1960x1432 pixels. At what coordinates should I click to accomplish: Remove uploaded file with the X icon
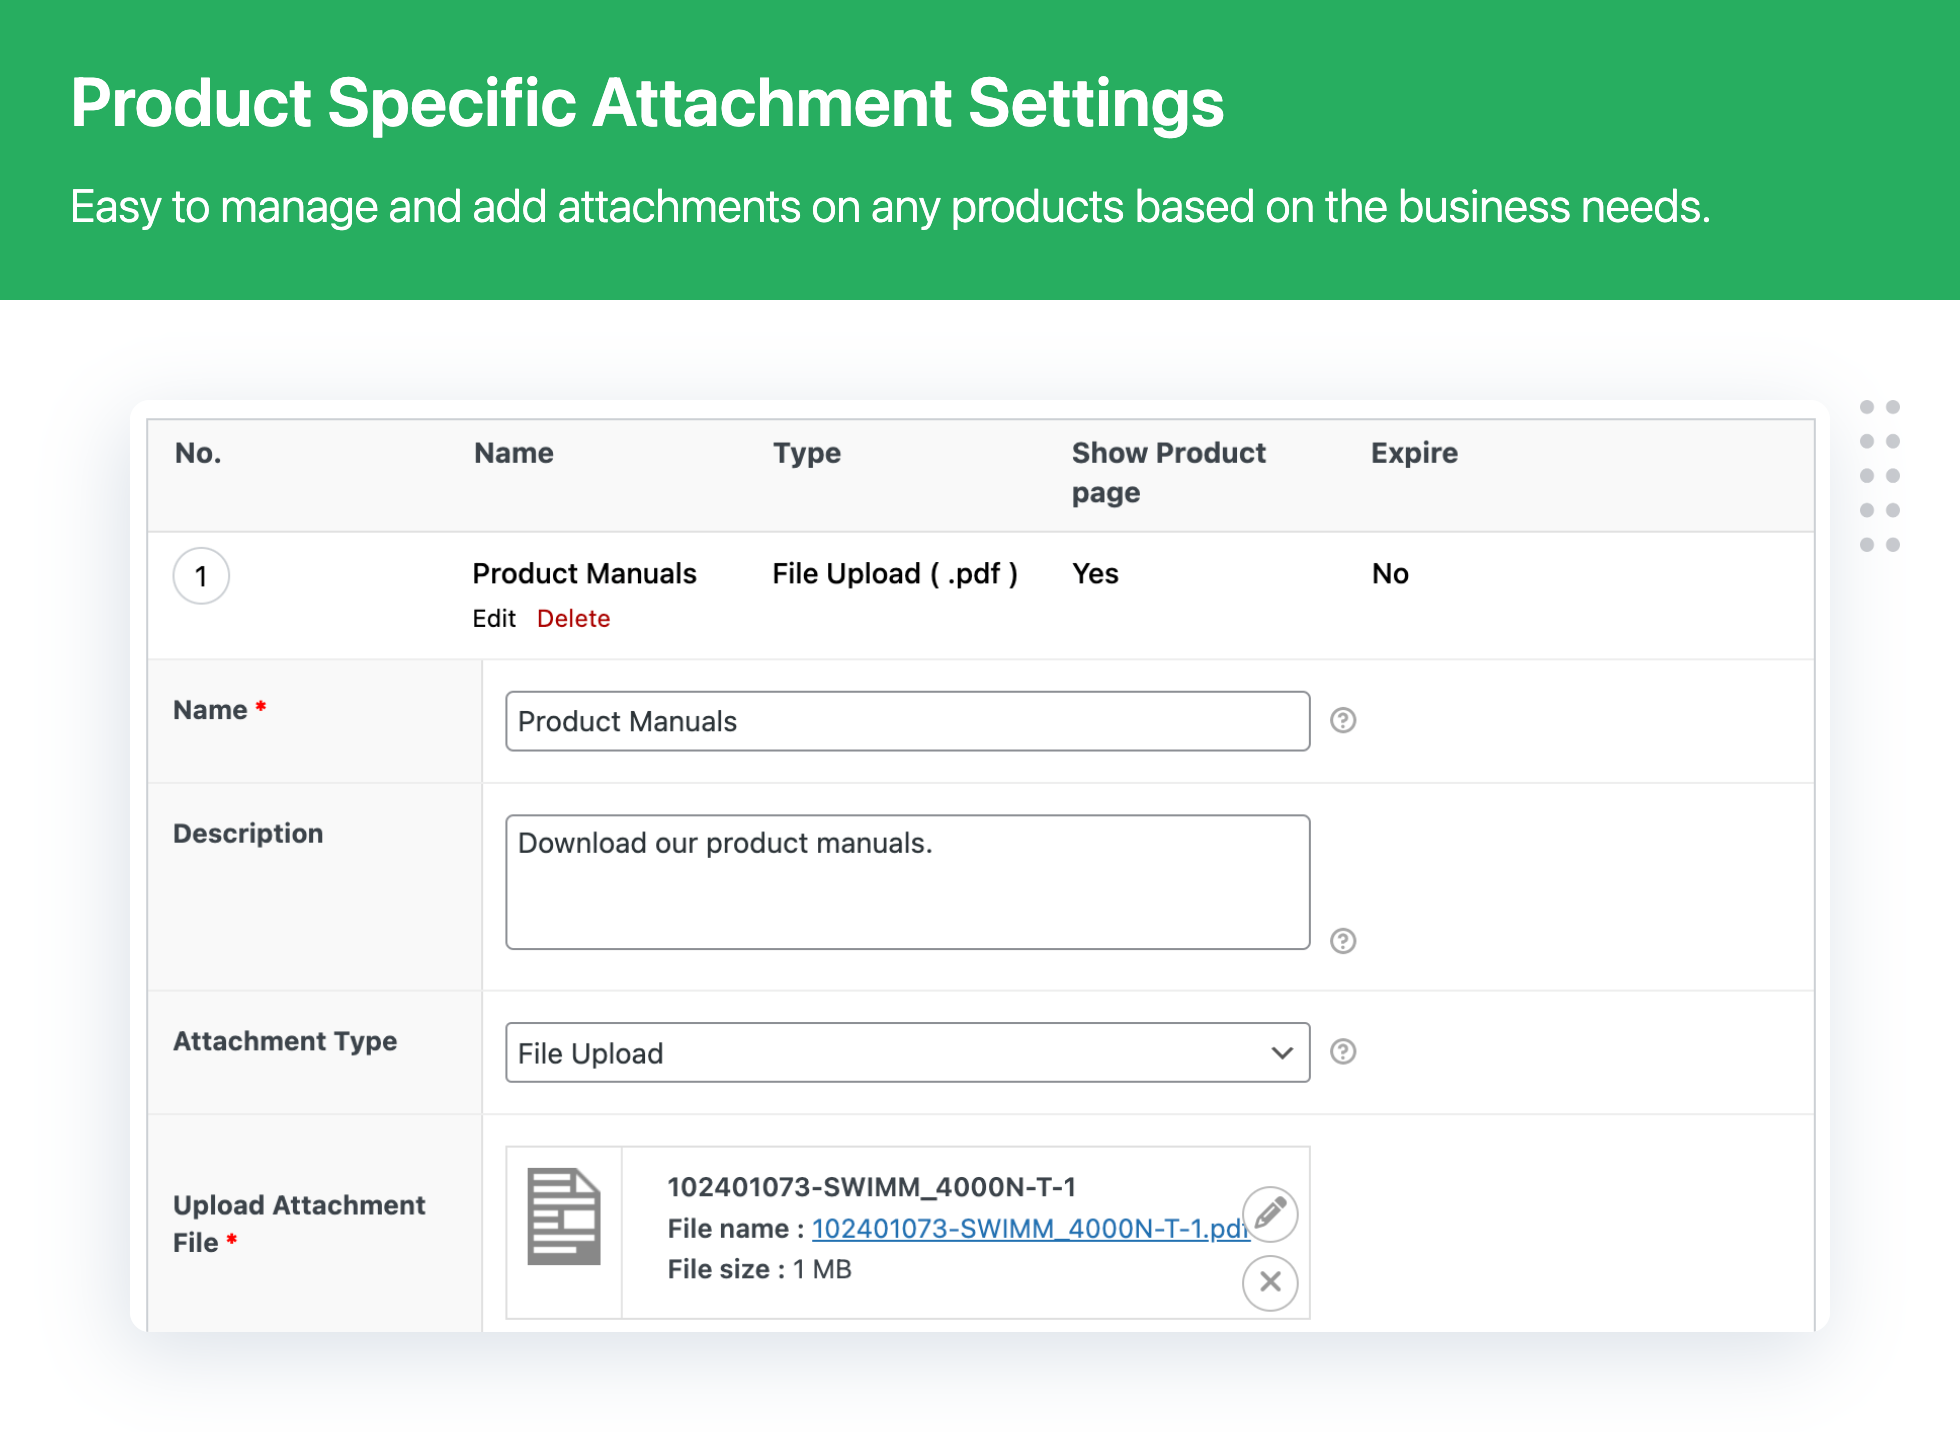(x=1270, y=1282)
